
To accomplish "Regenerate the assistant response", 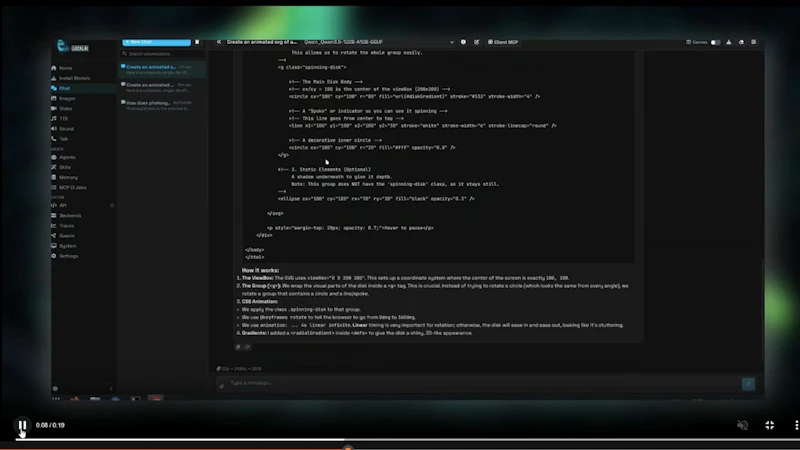I will [x=247, y=347].
